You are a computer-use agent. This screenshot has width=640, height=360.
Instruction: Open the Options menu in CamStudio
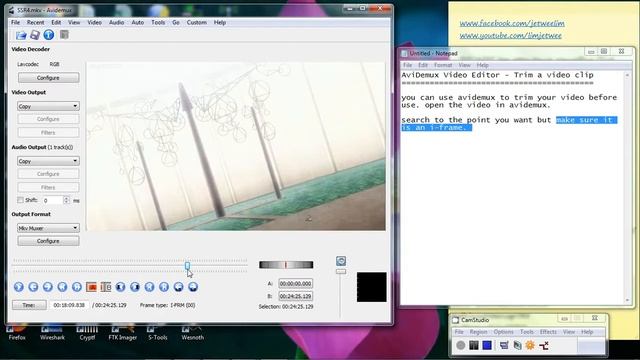pos(504,332)
